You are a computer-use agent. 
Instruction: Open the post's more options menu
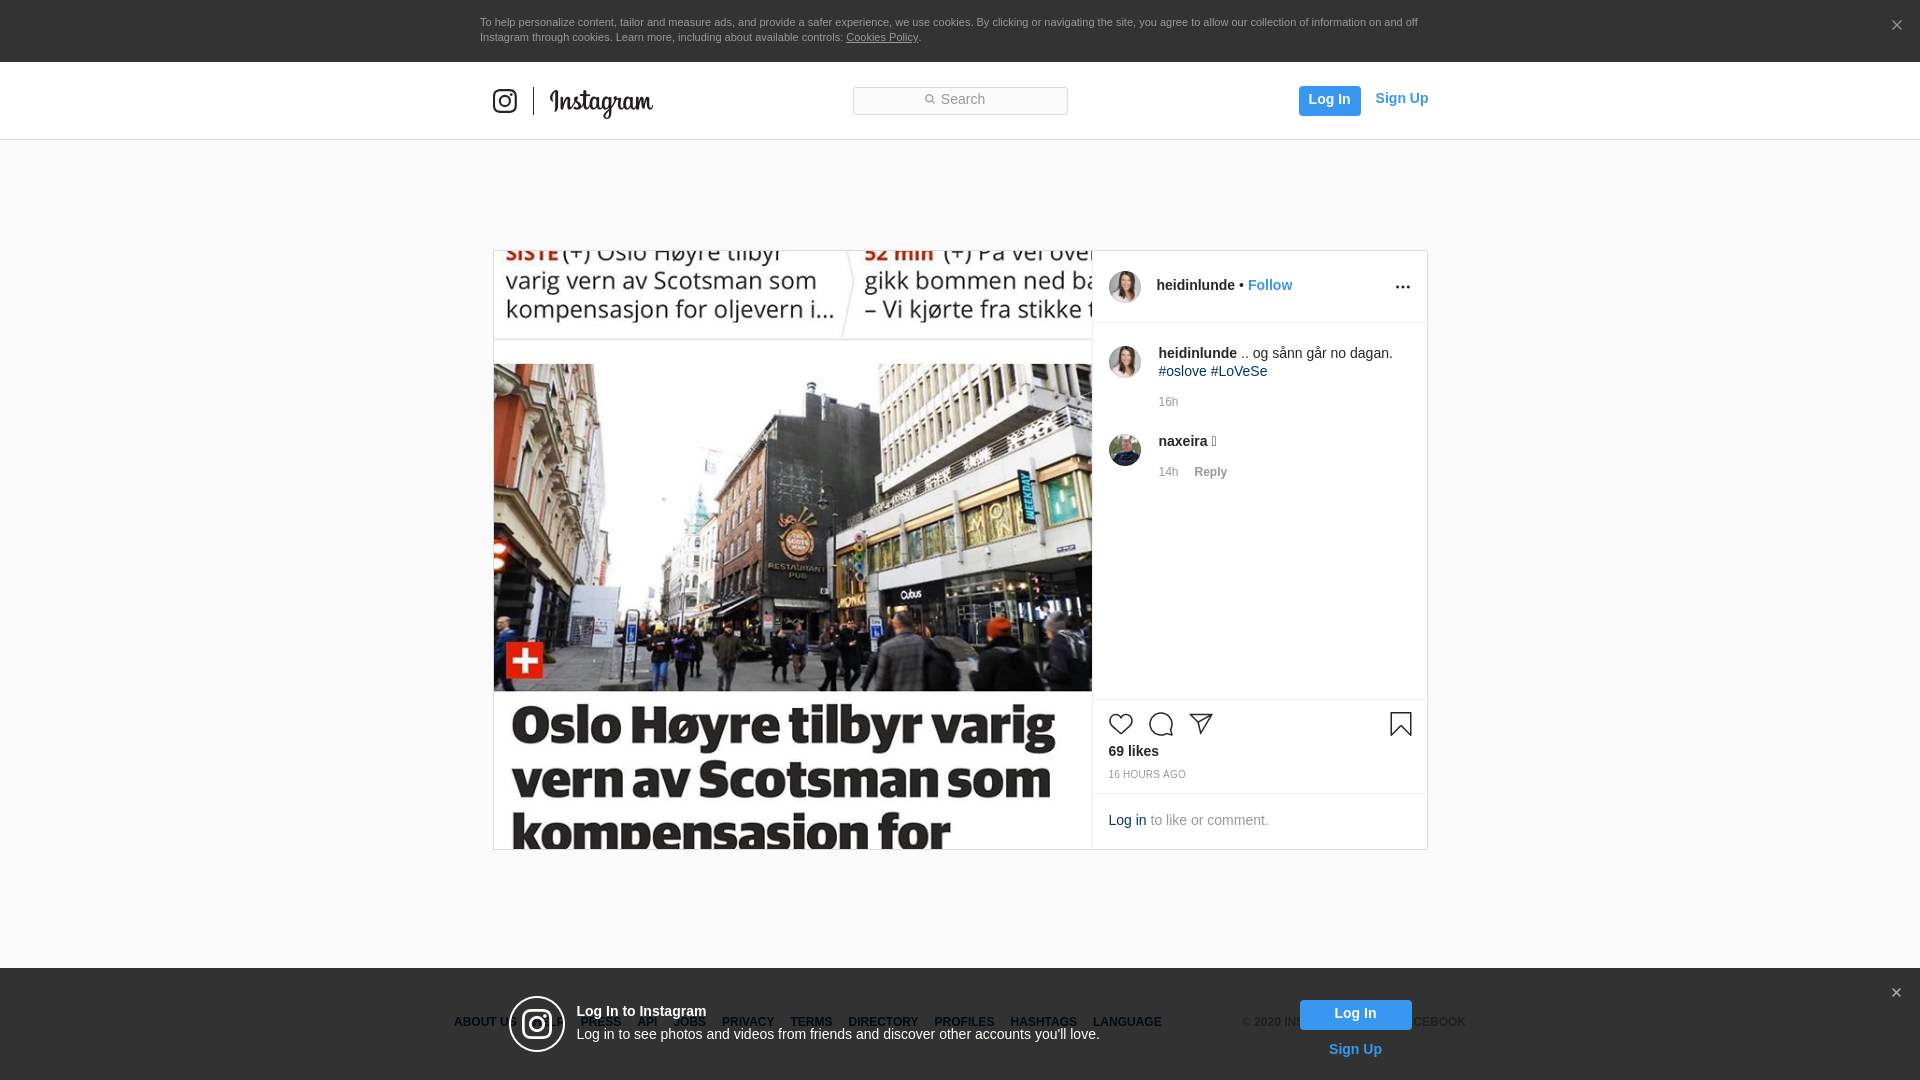point(1402,287)
